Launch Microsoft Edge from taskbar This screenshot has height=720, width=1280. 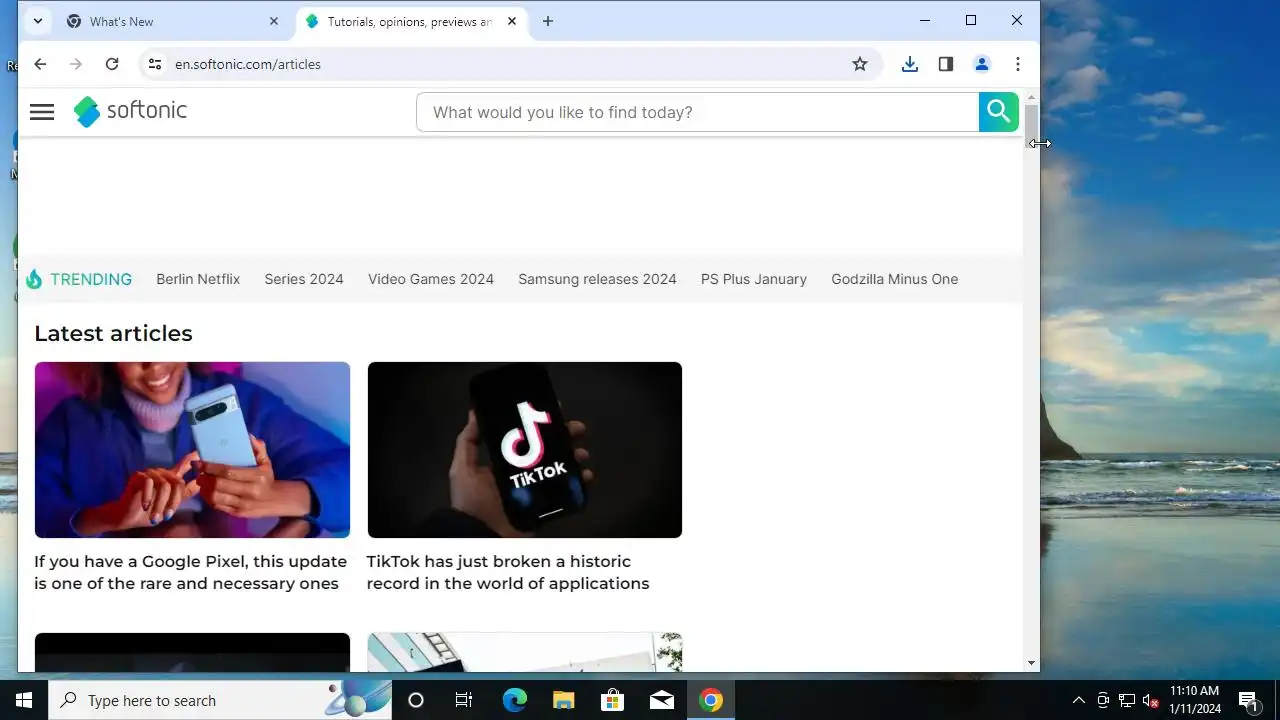(x=514, y=700)
